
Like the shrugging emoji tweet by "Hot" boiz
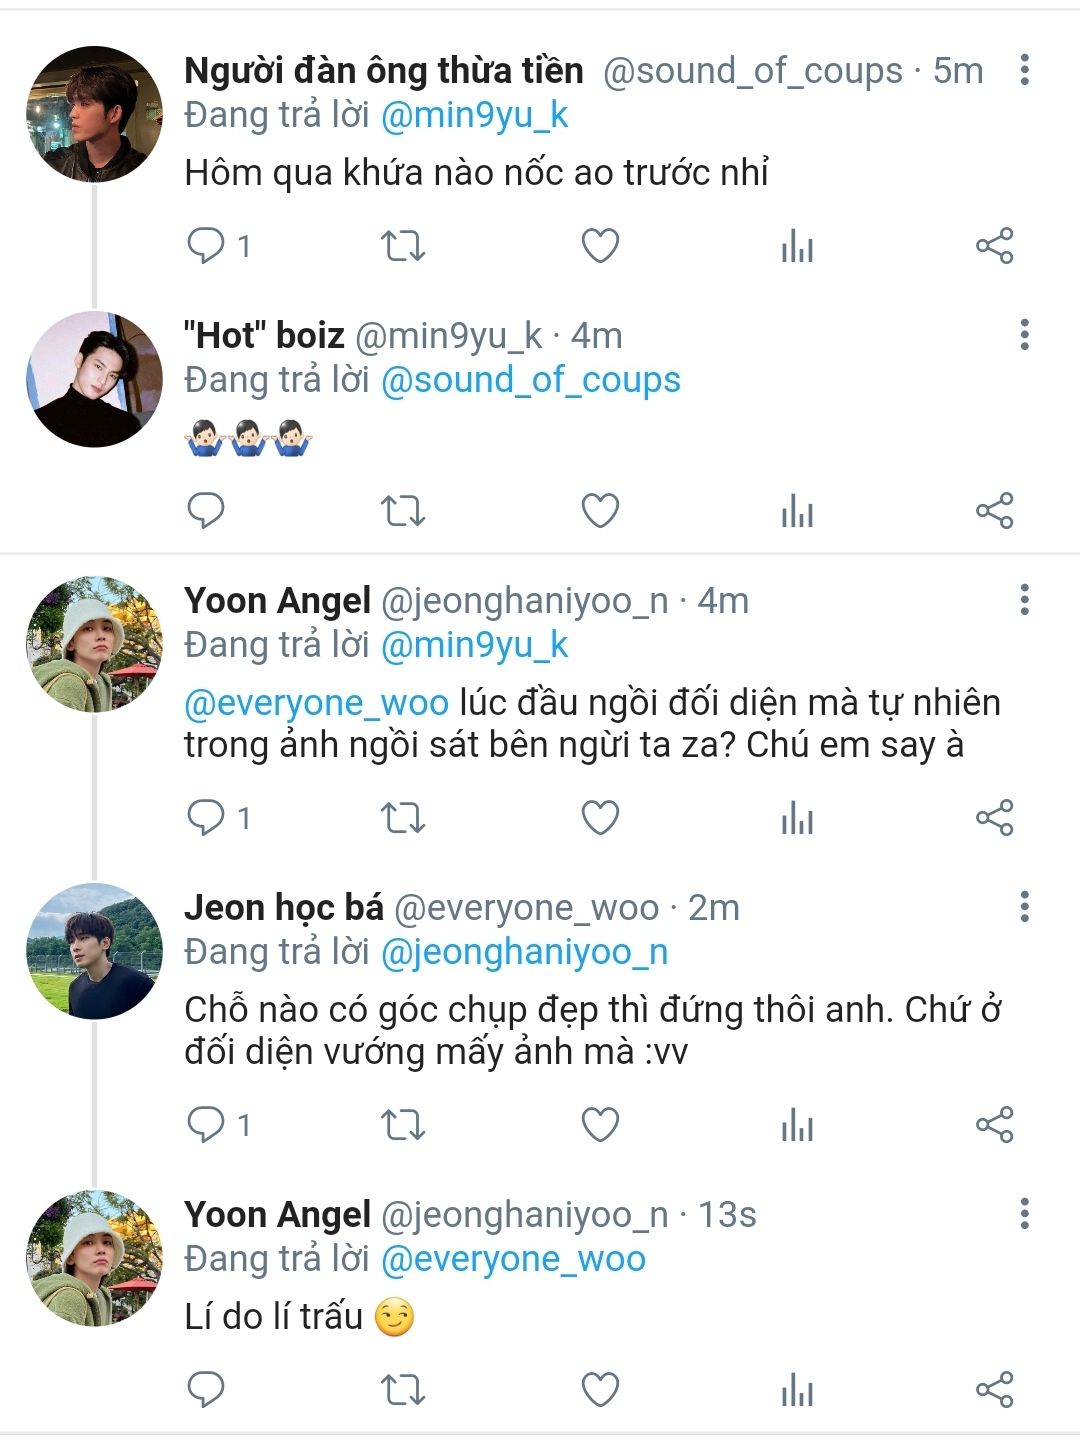pyautogui.click(x=600, y=511)
